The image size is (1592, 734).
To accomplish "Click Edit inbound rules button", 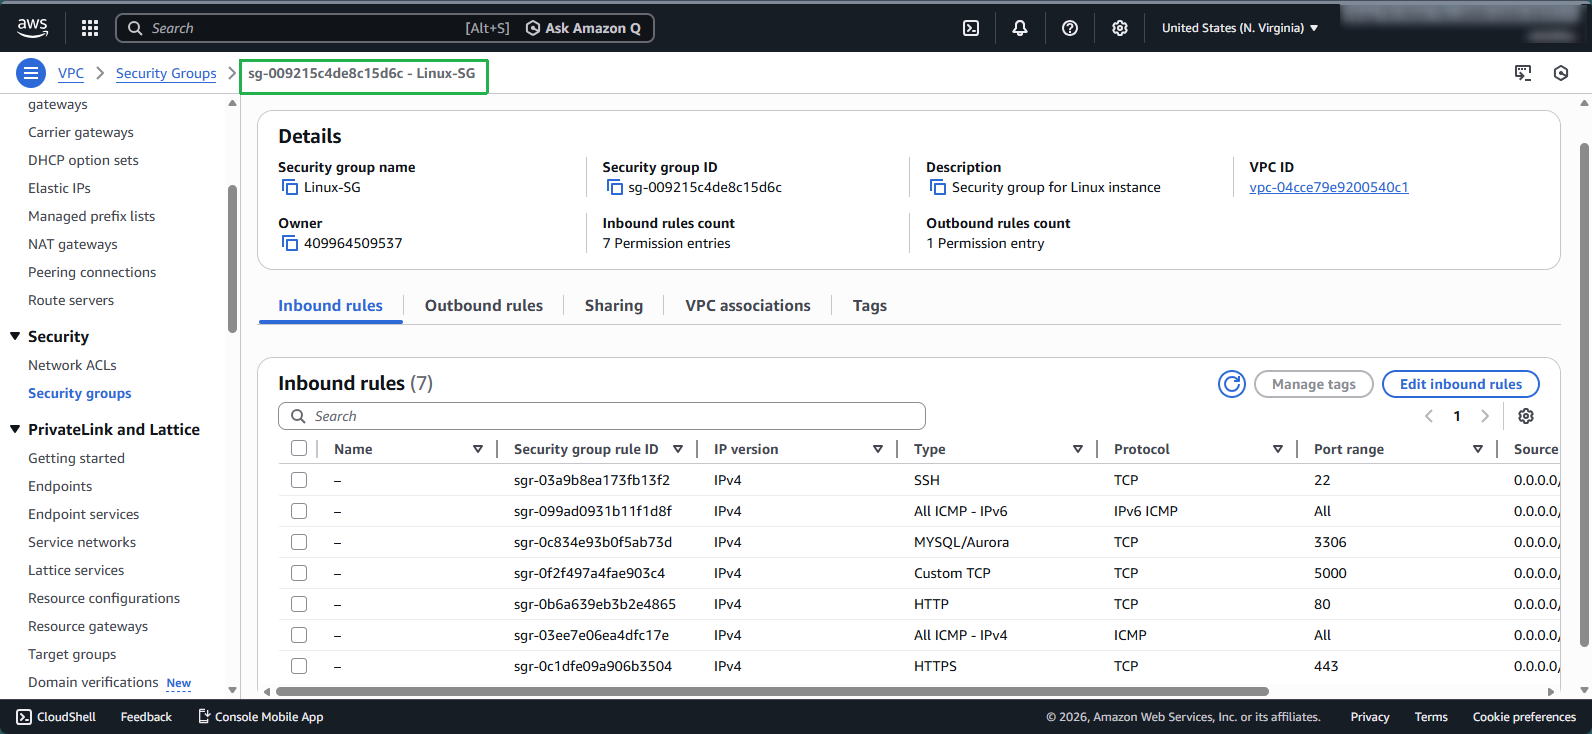I will [1461, 384].
